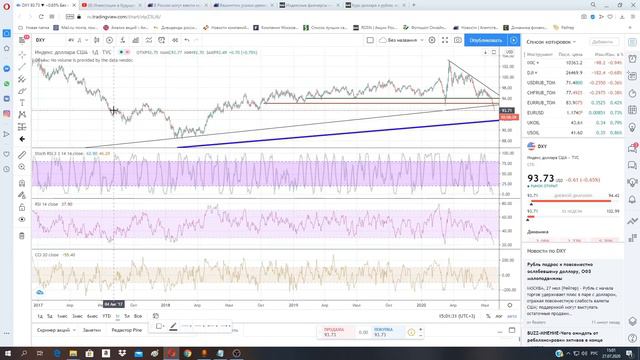Select the crosshair cursor tool
640x360 pixels.
pyautogui.click(x=22, y=54)
